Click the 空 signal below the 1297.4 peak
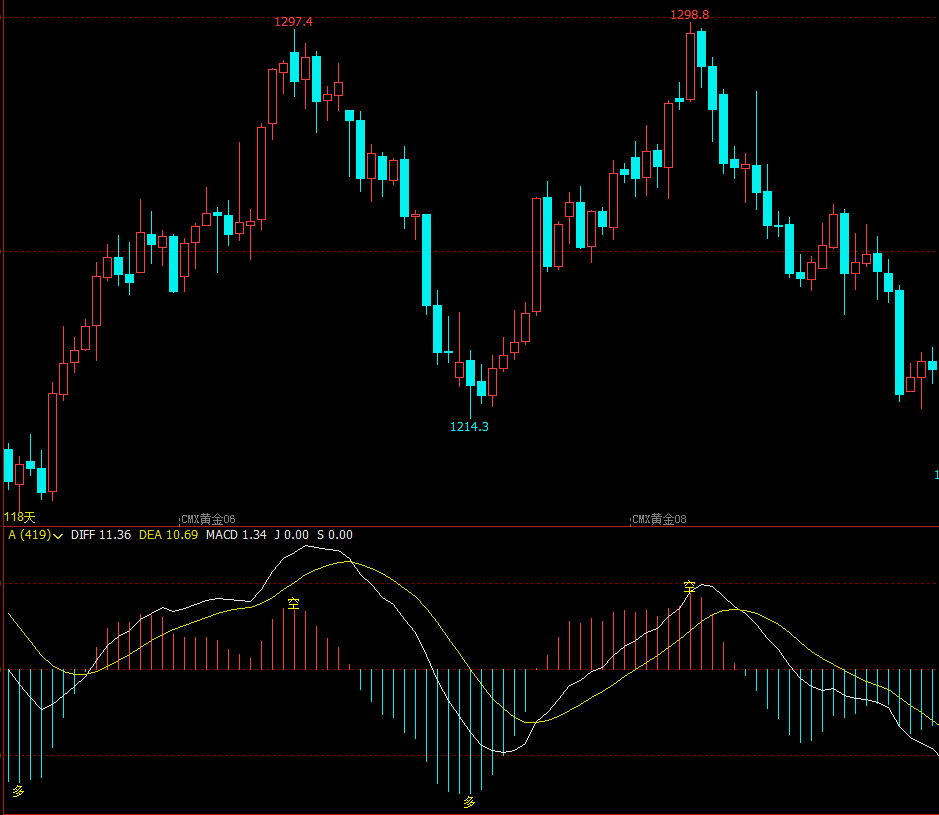The height and width of the screenshot is (815, 939). (x=293, y=604)
